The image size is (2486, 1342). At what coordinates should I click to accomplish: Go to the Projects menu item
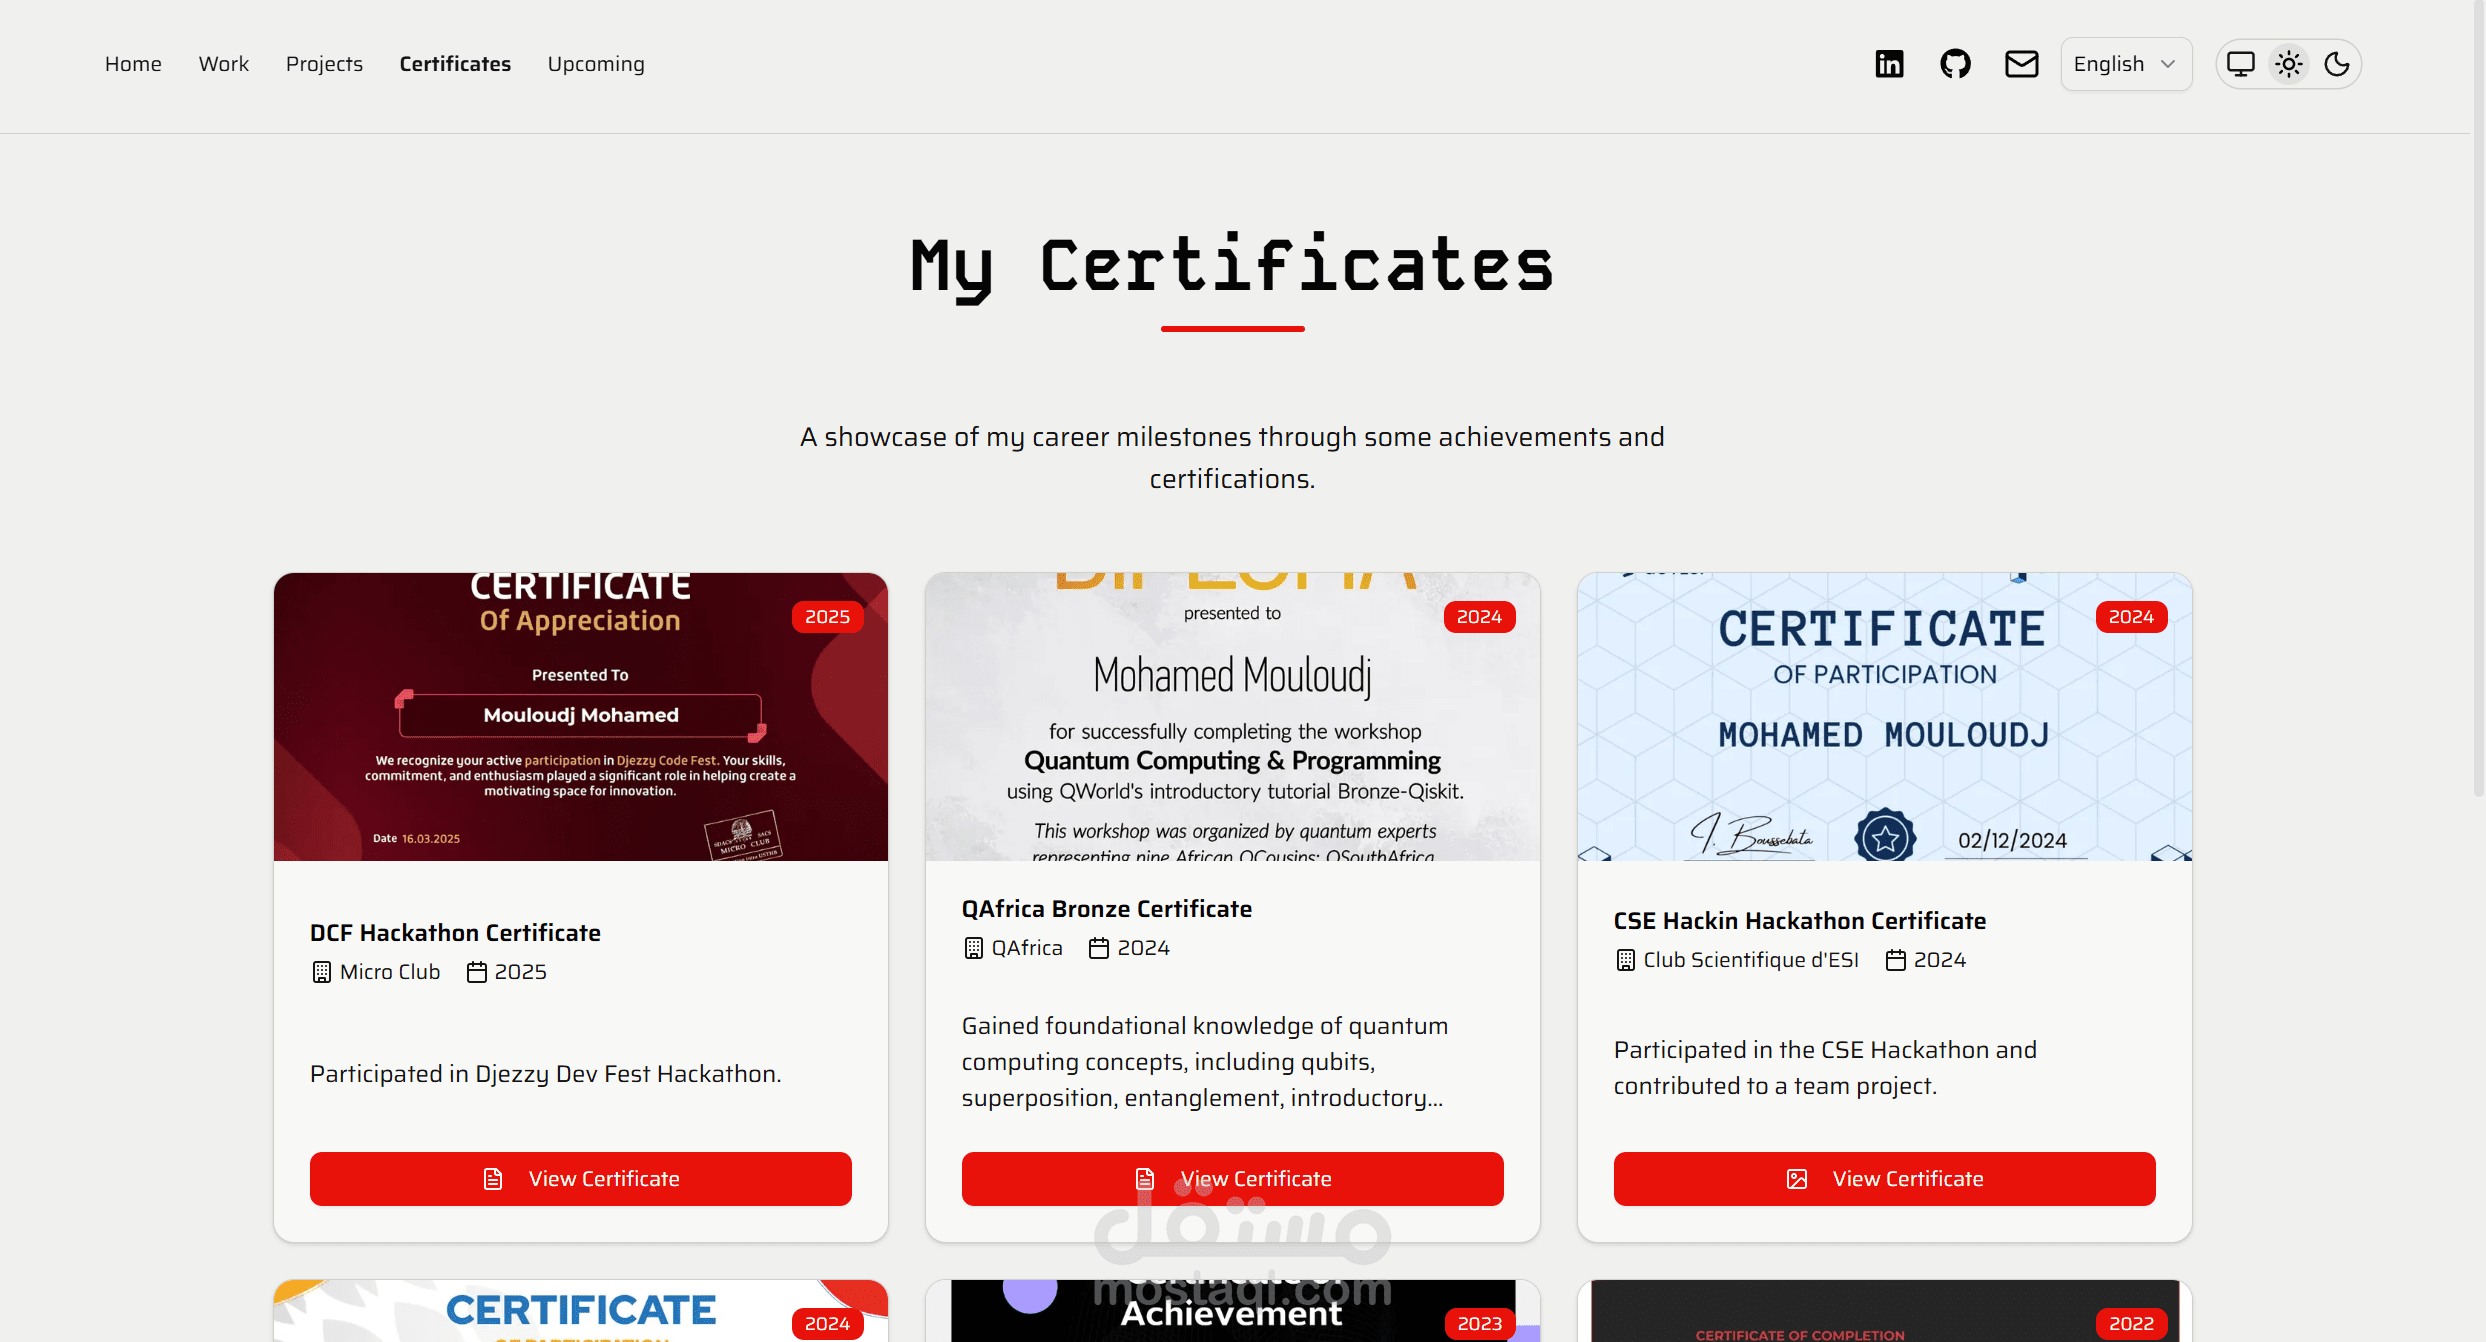324,64
